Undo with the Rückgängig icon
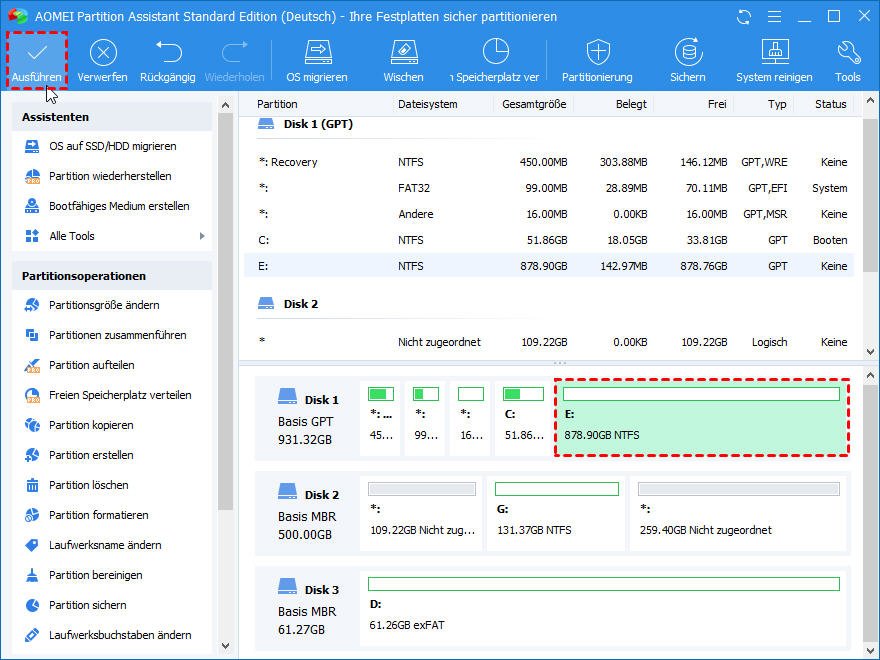Image resolution: width=880 pixels, height=660 pixels. (x=168, y=53)
